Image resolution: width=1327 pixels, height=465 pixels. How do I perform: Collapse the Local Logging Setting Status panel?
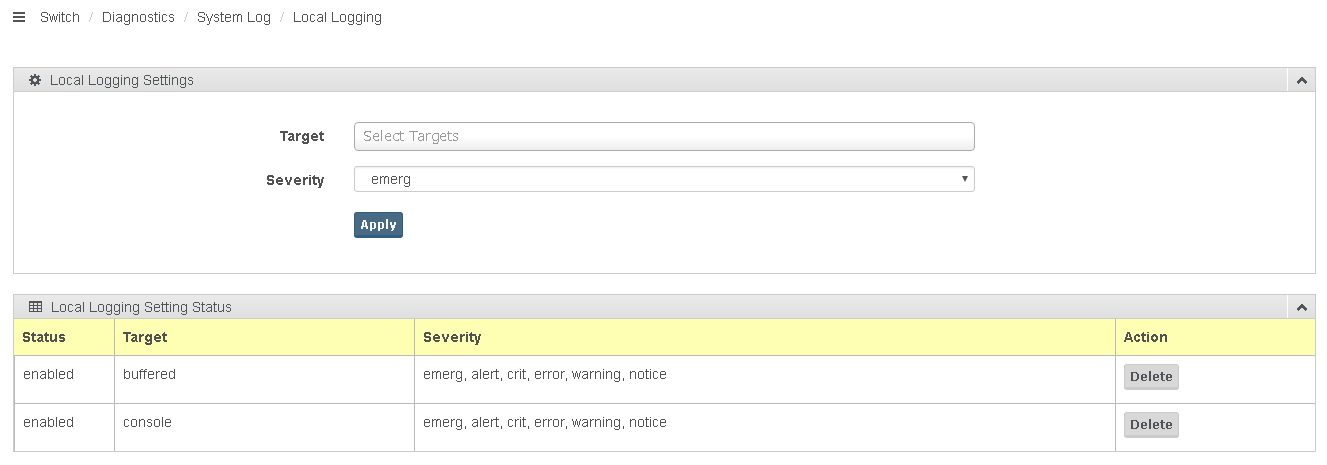pyautogui.click(x=1301, y=307)
